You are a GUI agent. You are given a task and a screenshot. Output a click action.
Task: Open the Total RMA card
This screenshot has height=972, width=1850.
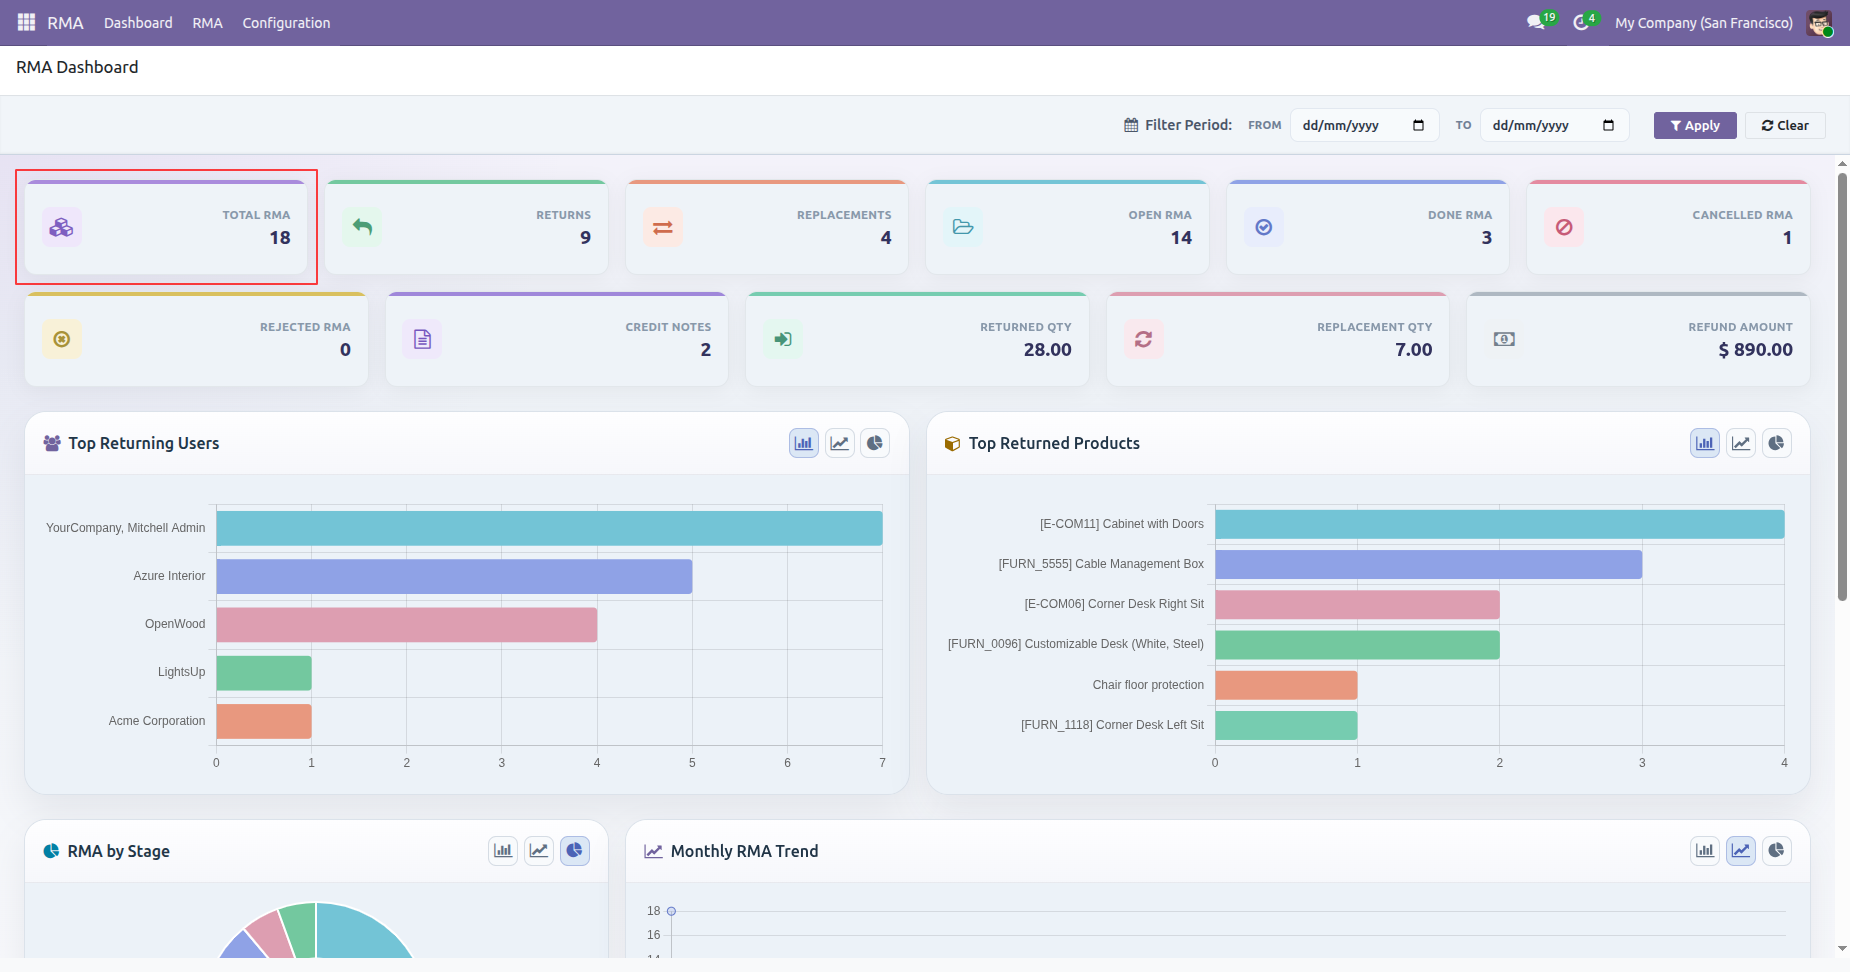[166, 227]
